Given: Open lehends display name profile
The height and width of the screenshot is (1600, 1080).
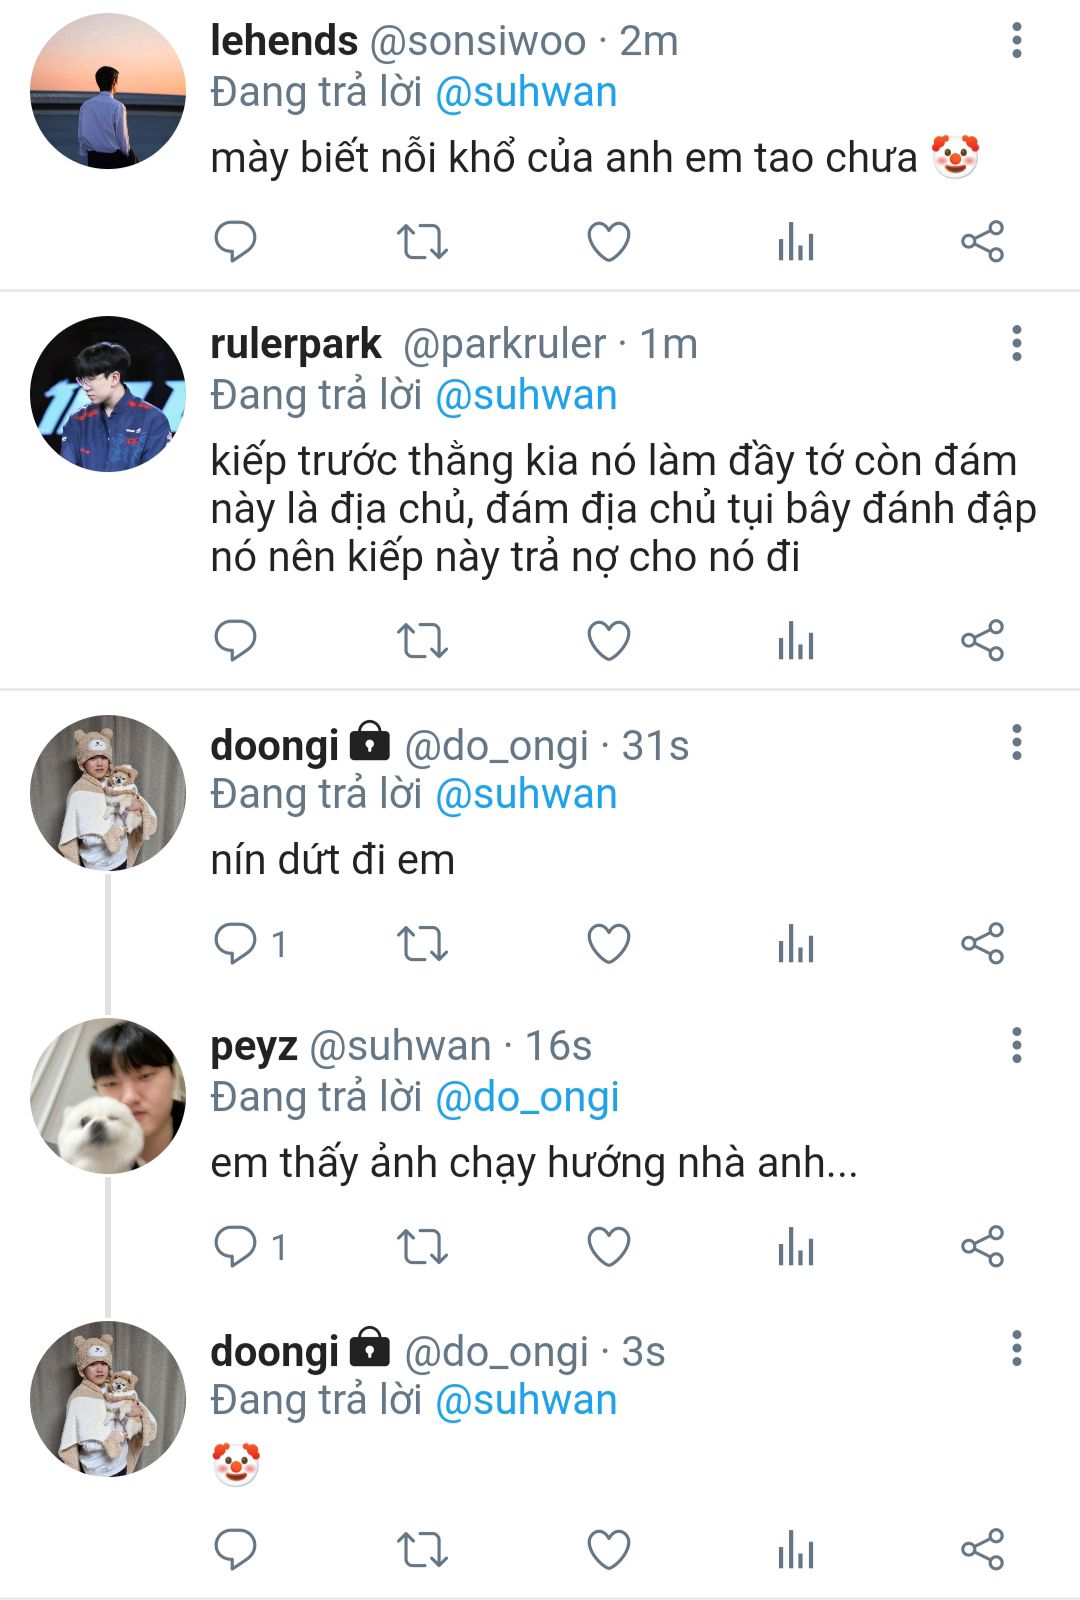Looking at the screenshot, I should pos(283,41).
